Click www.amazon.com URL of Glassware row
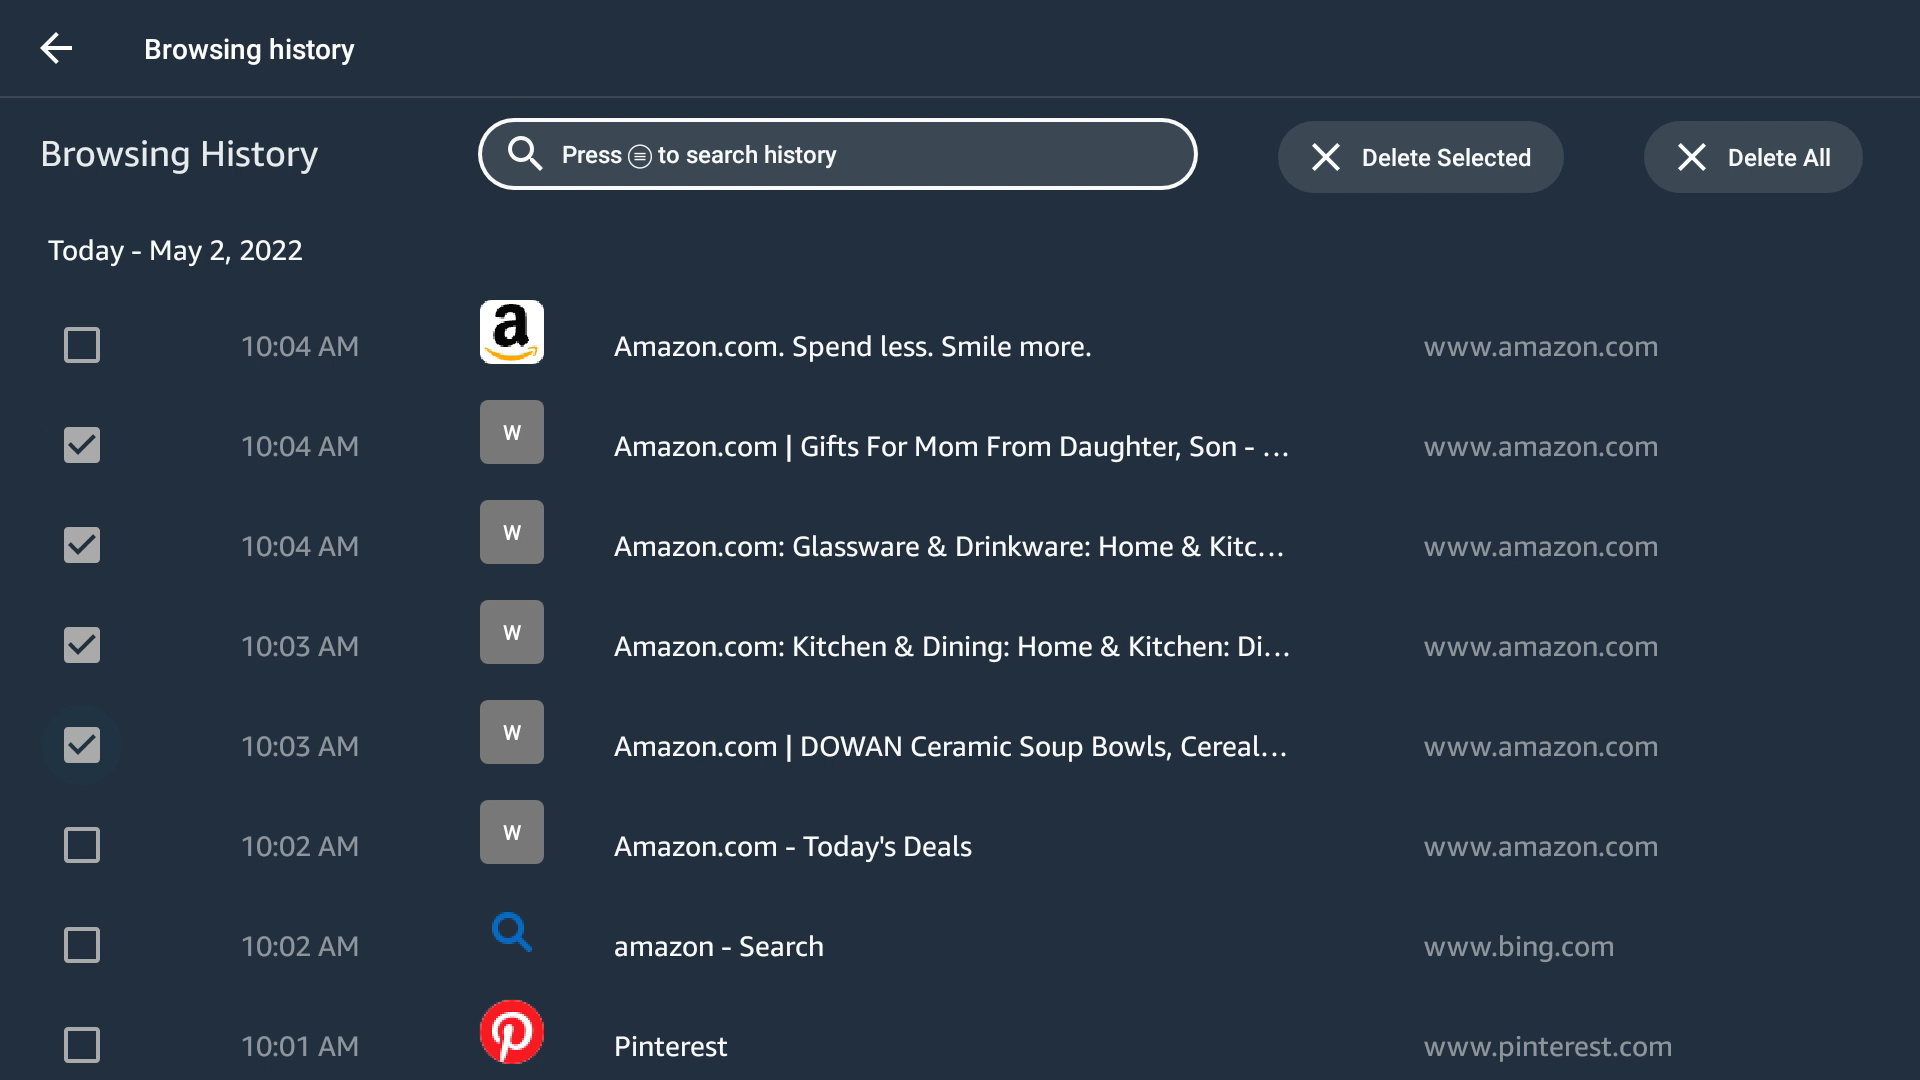This screenshot has height=1080, width=1920. 1541,546
